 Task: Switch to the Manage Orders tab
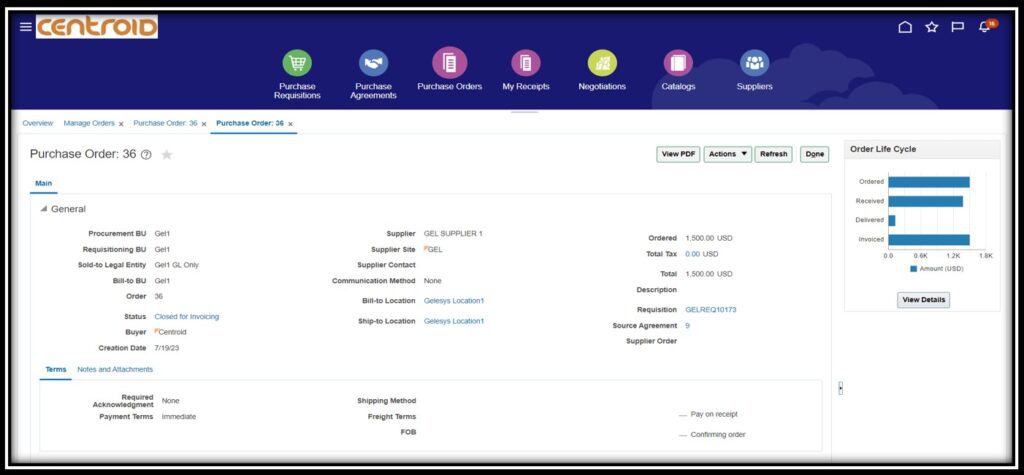tap(89, 123)
